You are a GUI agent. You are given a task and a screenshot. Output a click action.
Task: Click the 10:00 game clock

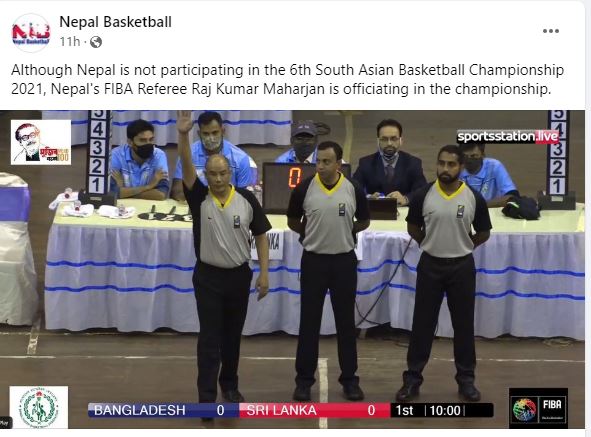tap(445, 410)
